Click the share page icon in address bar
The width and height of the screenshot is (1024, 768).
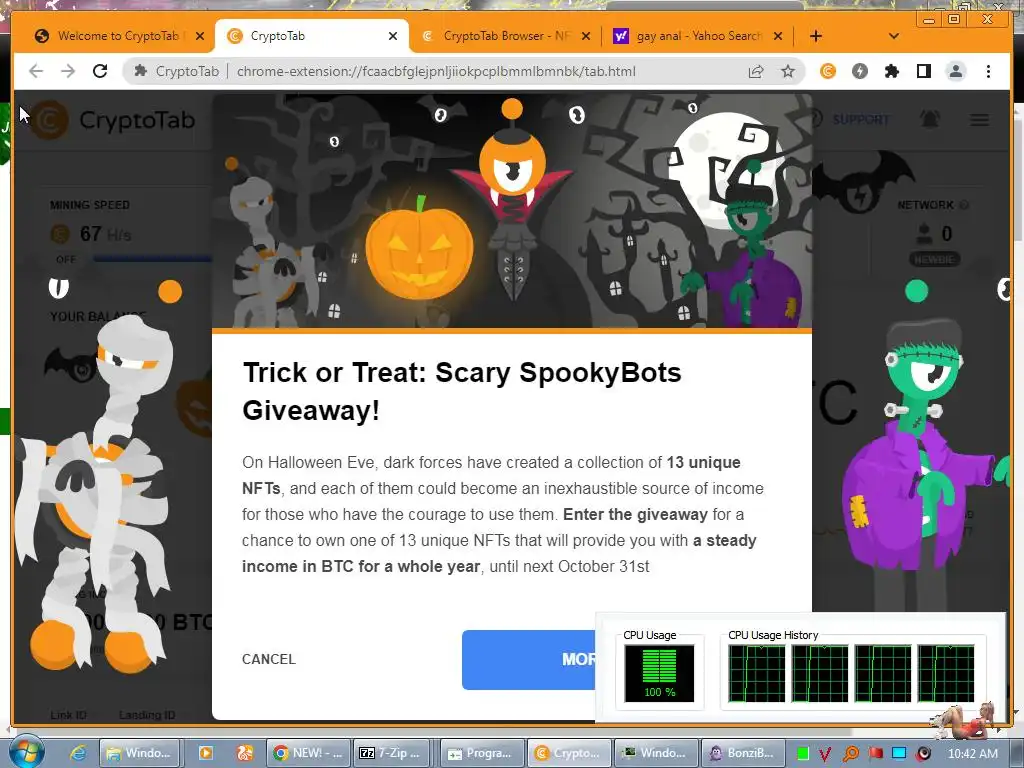click(756, 71)
